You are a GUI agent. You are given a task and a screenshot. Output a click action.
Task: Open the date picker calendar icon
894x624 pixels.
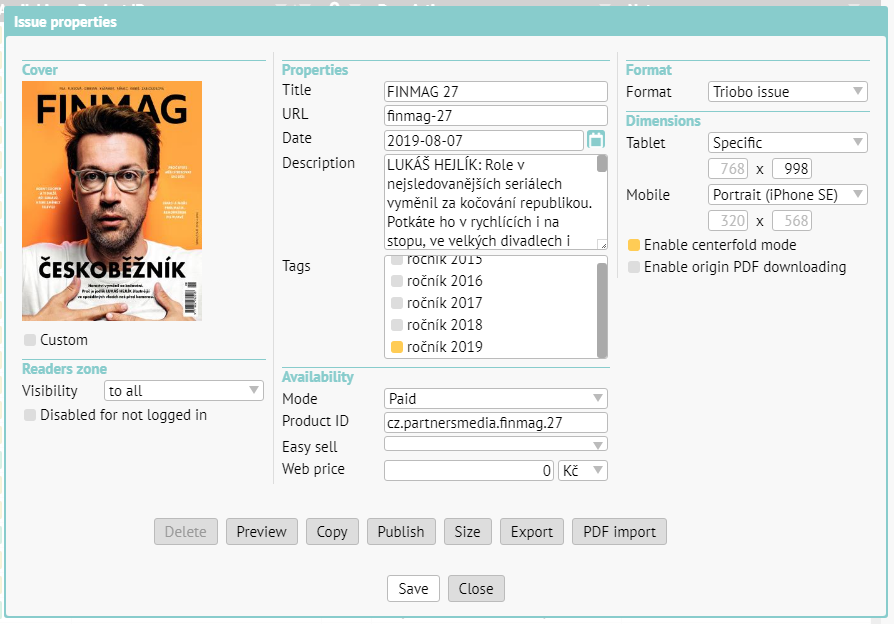pyautogui.click(x=596, y=139)
